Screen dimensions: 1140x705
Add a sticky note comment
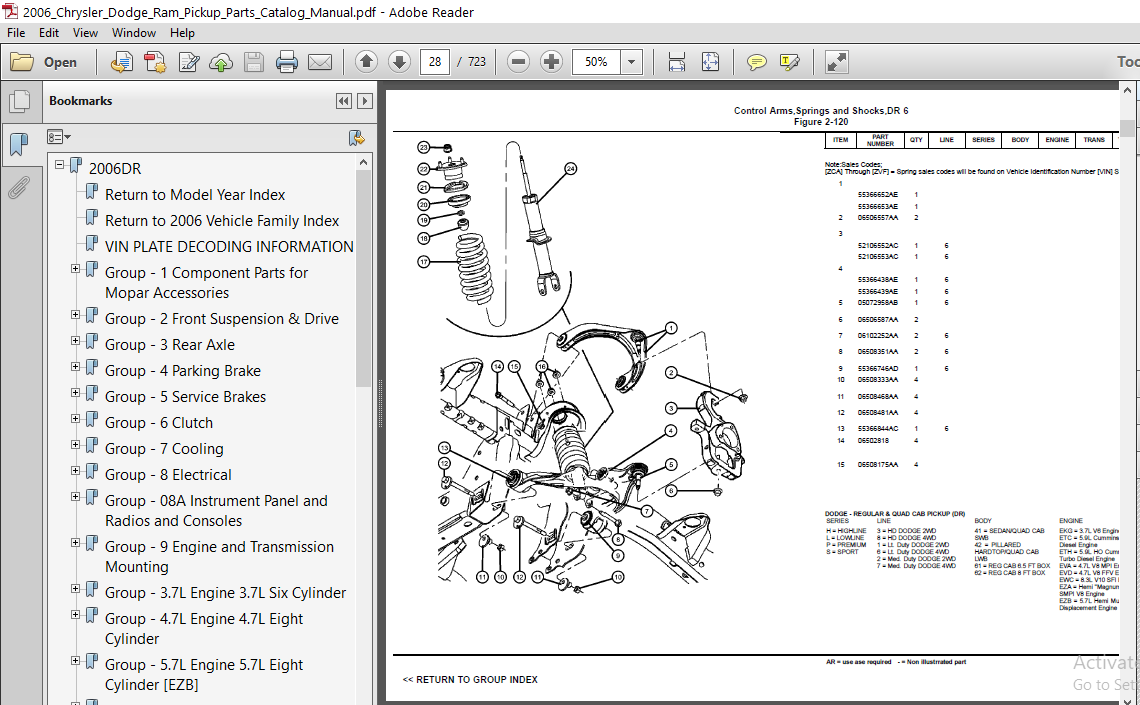point(757,62)
